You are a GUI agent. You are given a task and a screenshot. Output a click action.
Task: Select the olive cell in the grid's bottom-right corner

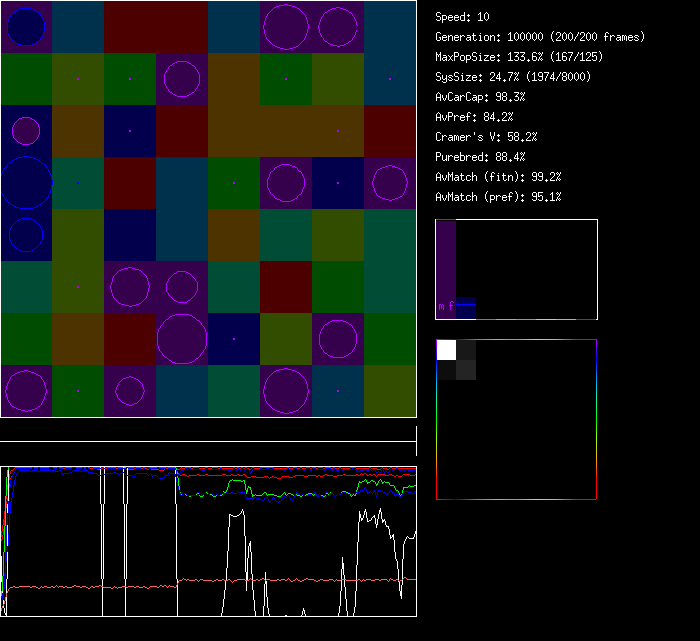[390, 391]
